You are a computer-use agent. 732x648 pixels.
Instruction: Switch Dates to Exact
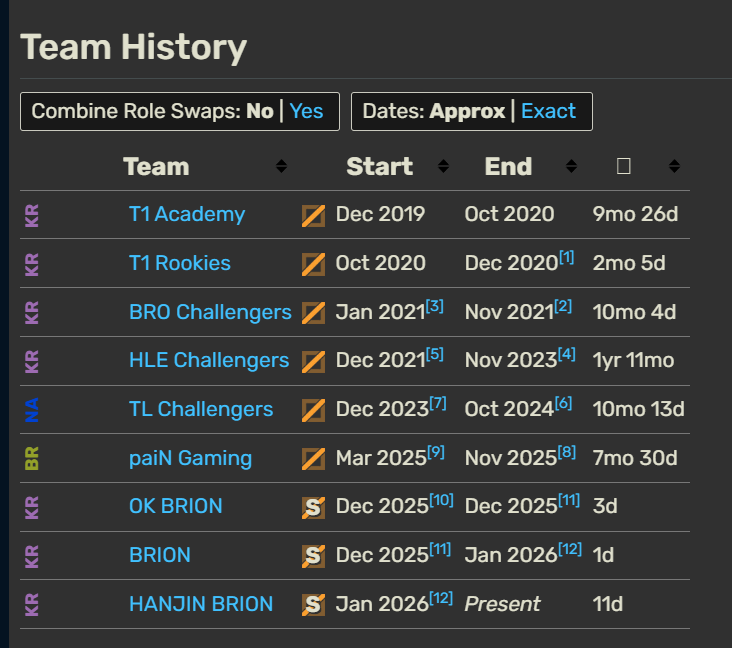pyautogui.click(x=548, y=111)
